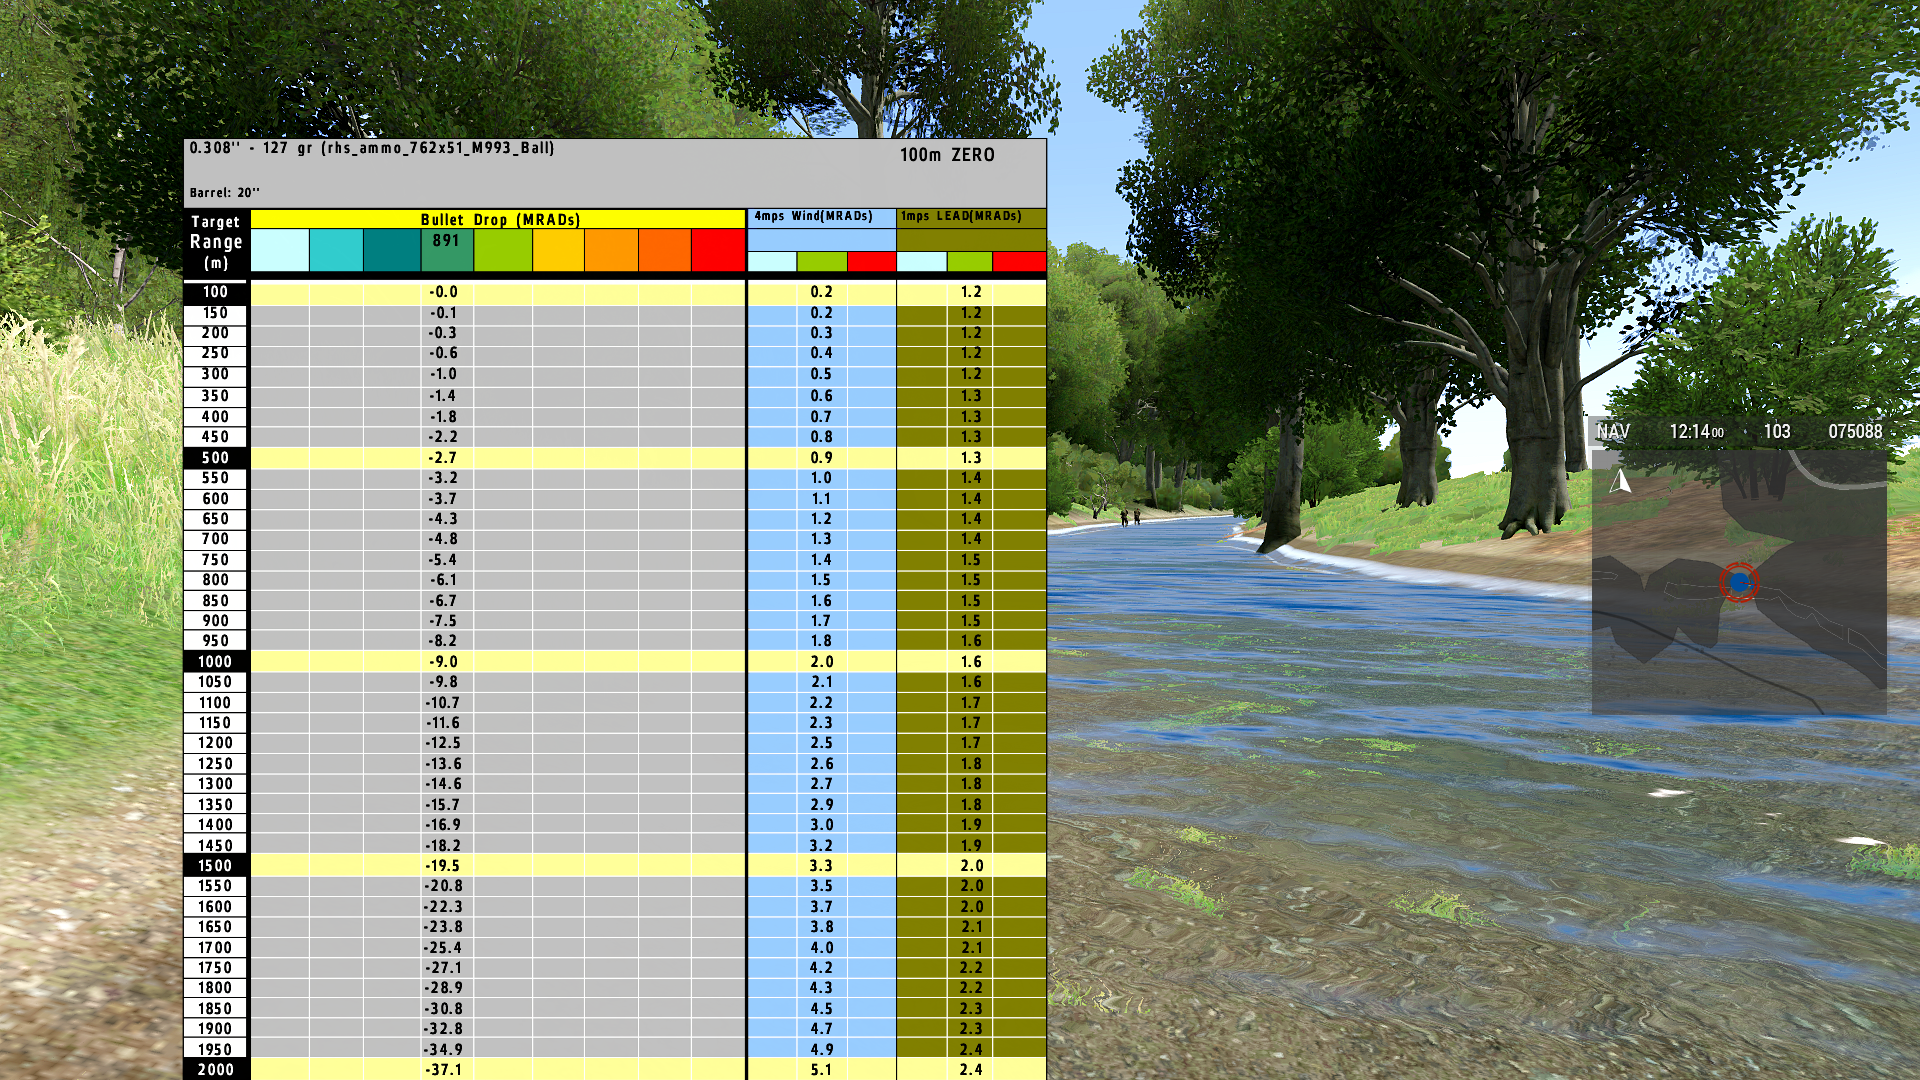Click the Target Range (m) header
Screen dimensions: 1920x1080
[216, 242]
